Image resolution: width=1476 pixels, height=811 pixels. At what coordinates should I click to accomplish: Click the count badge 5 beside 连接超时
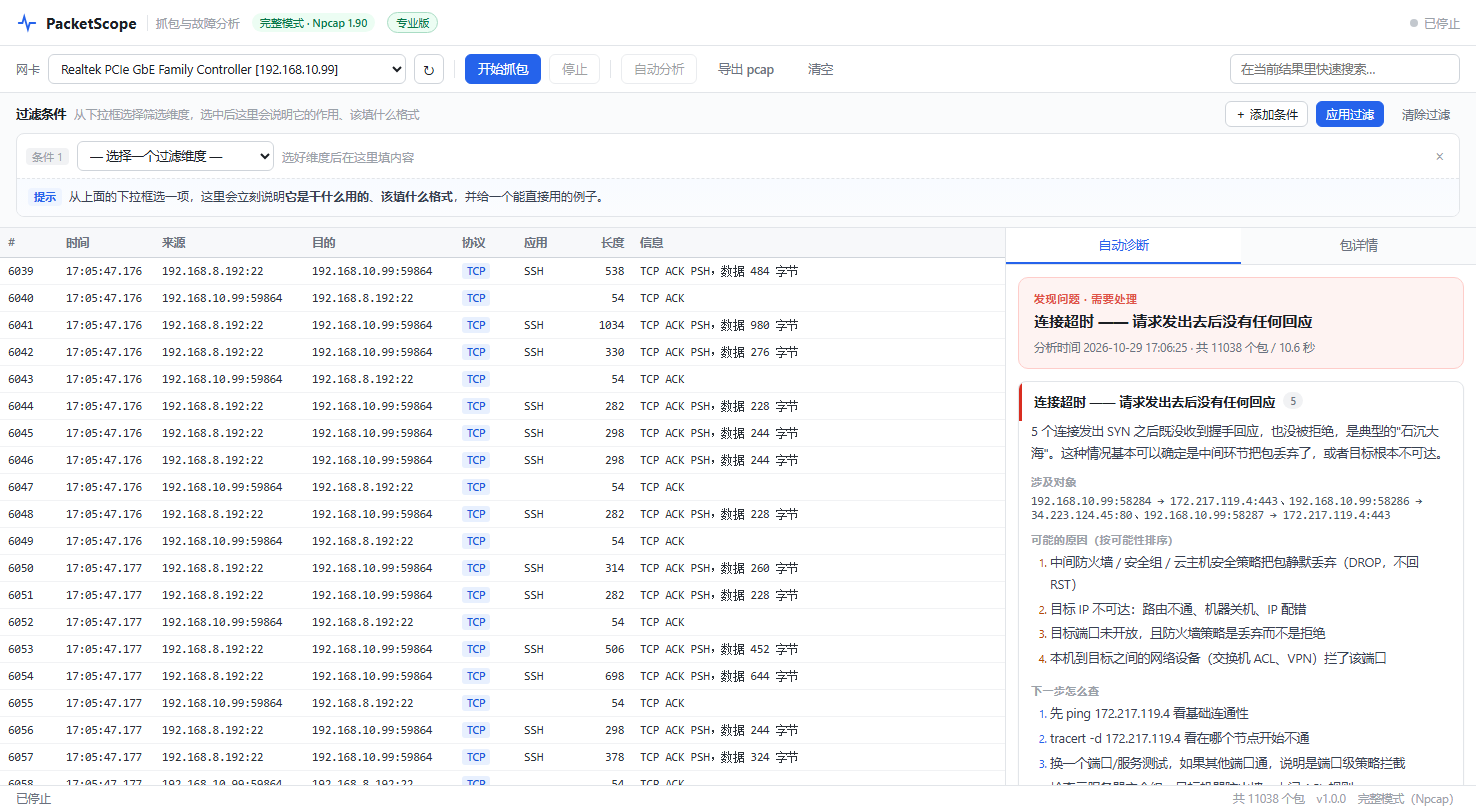click(1293, 401)
